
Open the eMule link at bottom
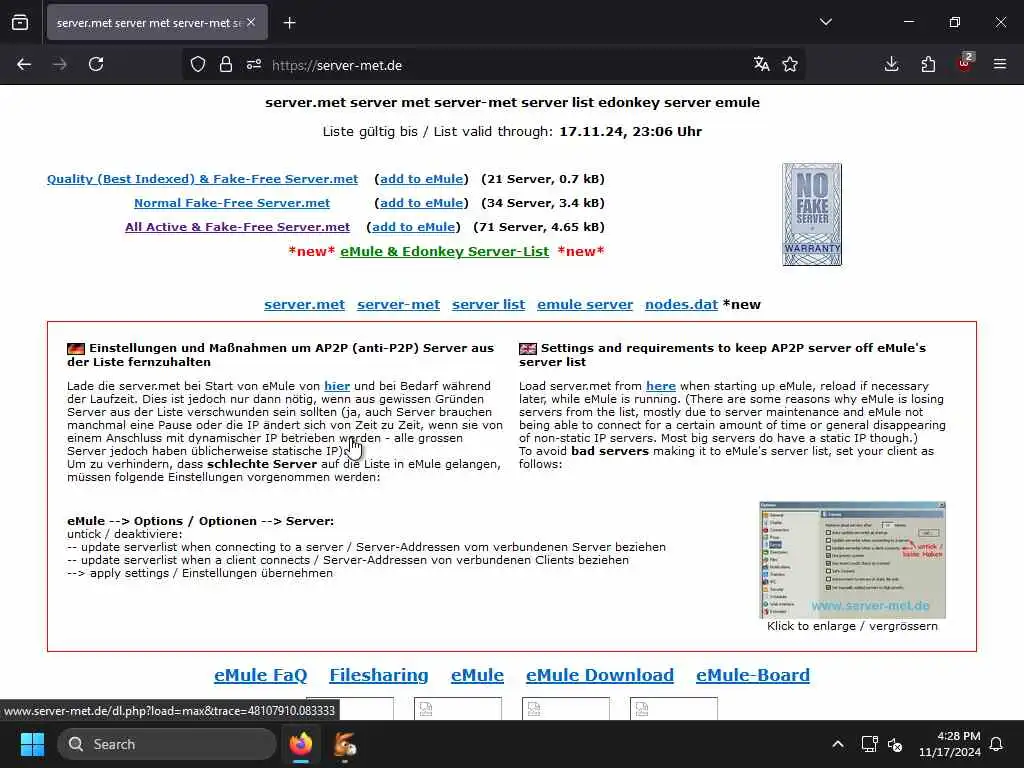(x=477, y=675)
